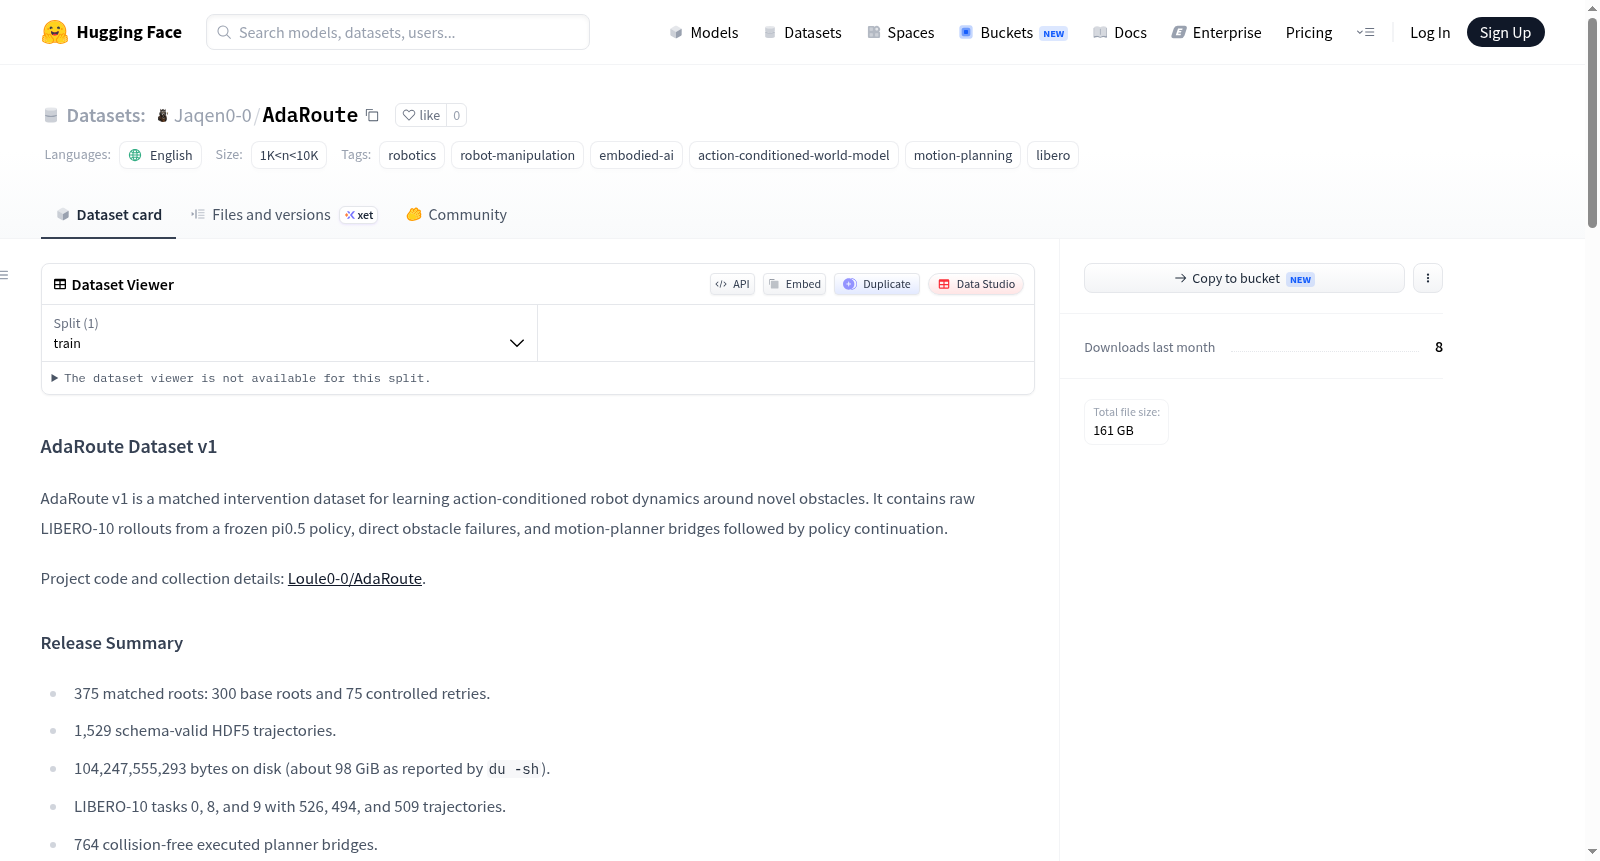Viewport: 1600px width, 861px height.
Task: Select the embodied-ai tag
Action: pyautogui.click(x=636, y=155)
